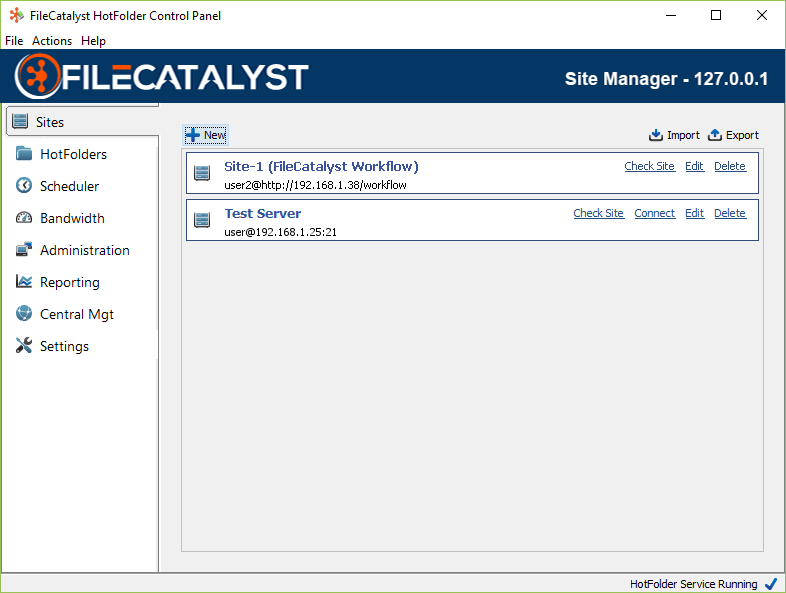786x593 pixels.
Task: Connect to Test Server
Action: (x=655, y=213)
